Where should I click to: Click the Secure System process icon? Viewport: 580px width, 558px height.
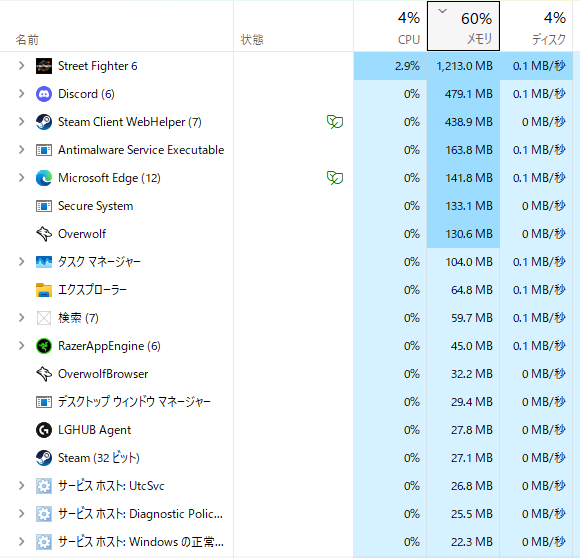click(44, 206)
